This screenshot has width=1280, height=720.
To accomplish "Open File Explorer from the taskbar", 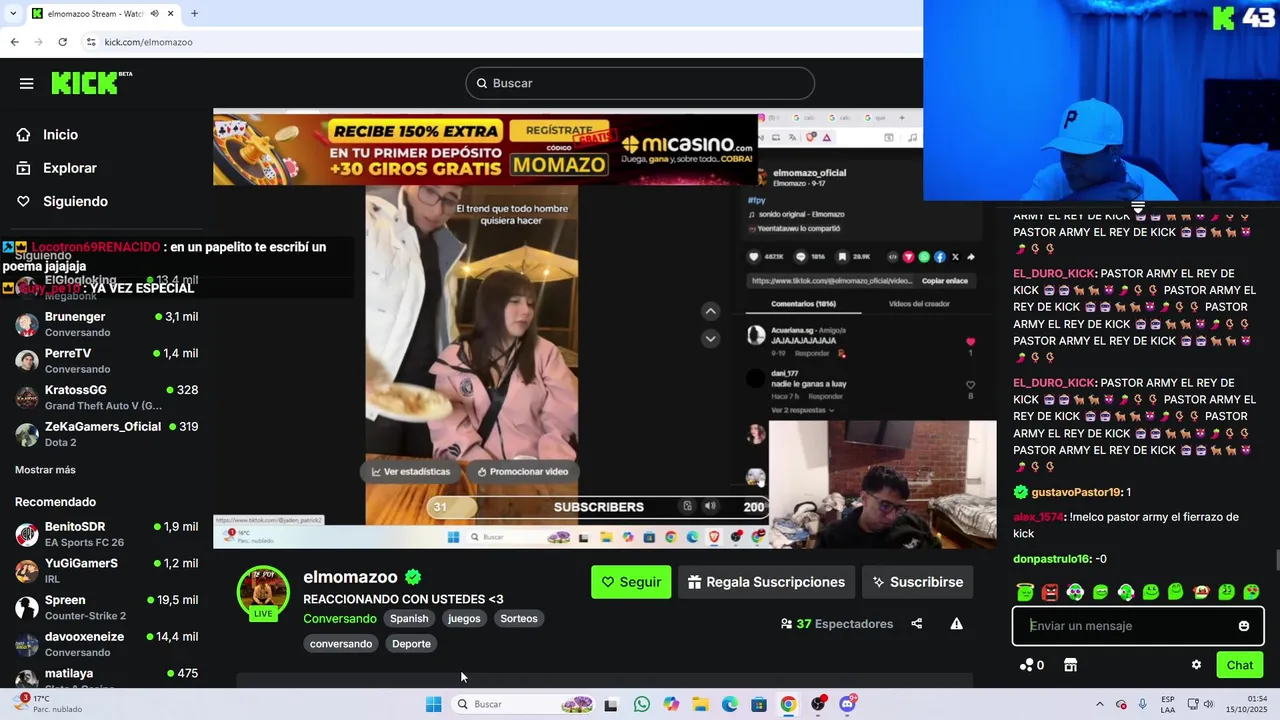I will pos(700,704).
